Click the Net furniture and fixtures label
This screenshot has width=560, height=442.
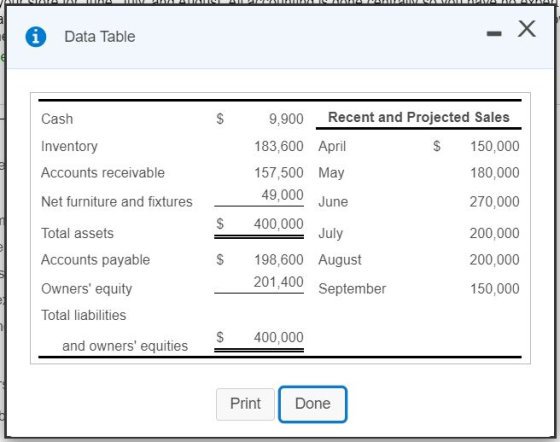(117, 202)
